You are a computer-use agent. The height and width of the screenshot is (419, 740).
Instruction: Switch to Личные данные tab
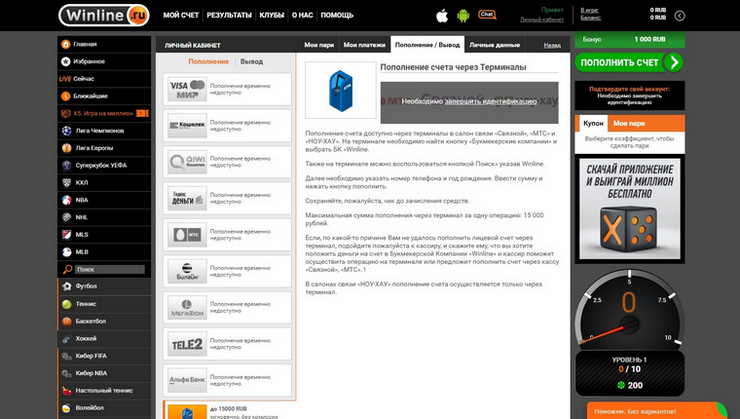coord(494,45)
